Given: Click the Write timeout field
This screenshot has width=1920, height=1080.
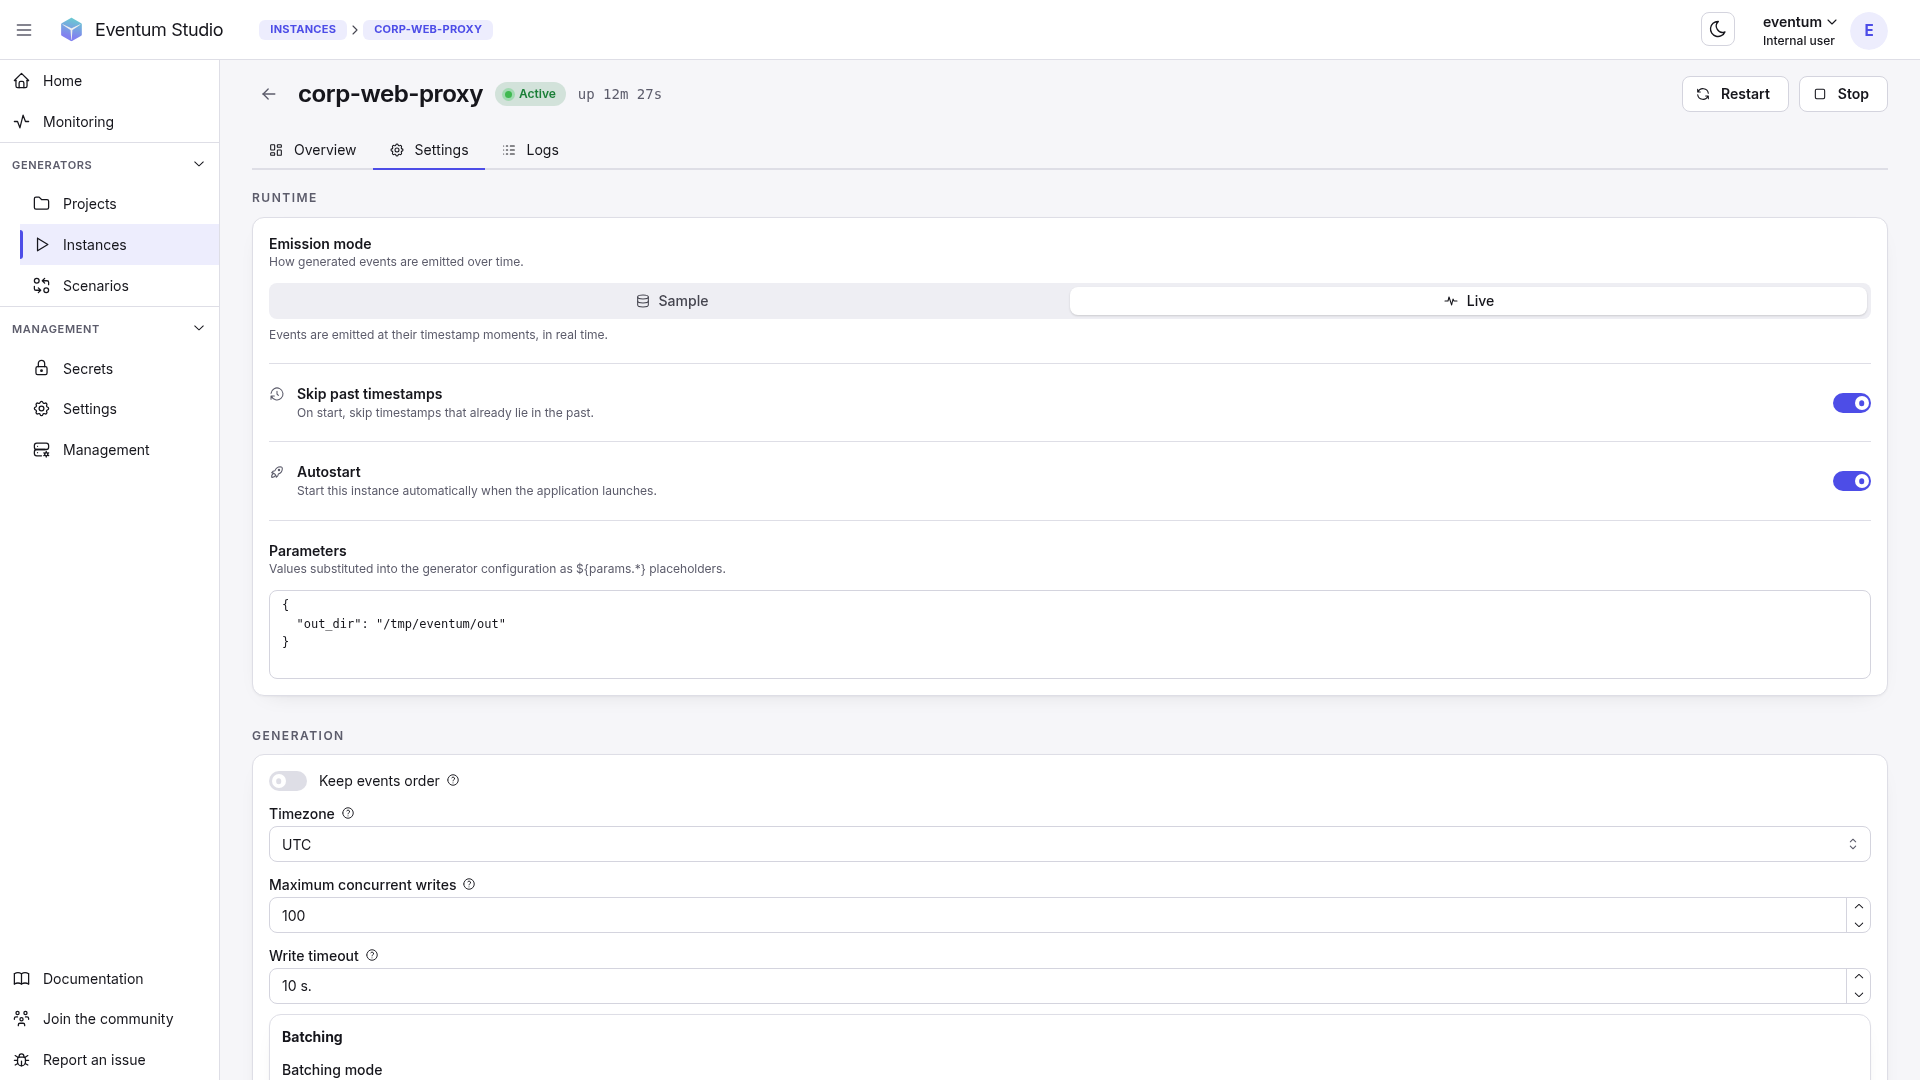Looking at the screenshot, I should pyautogui.click(x=1057, y=986).
